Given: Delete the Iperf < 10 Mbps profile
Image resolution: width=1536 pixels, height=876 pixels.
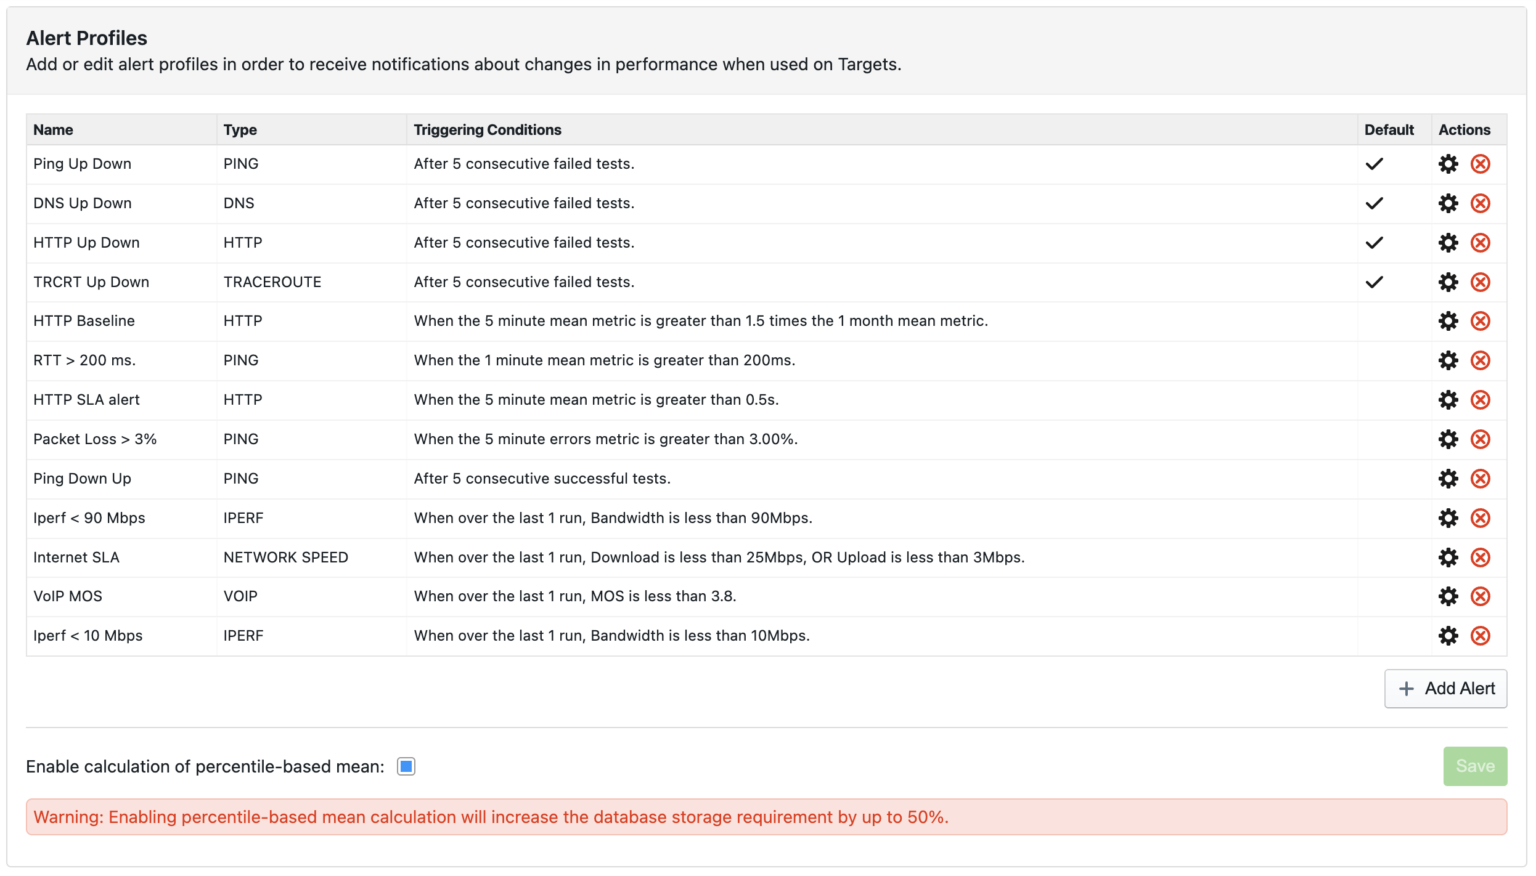Looking at the screenshot, I should 1481,636.
